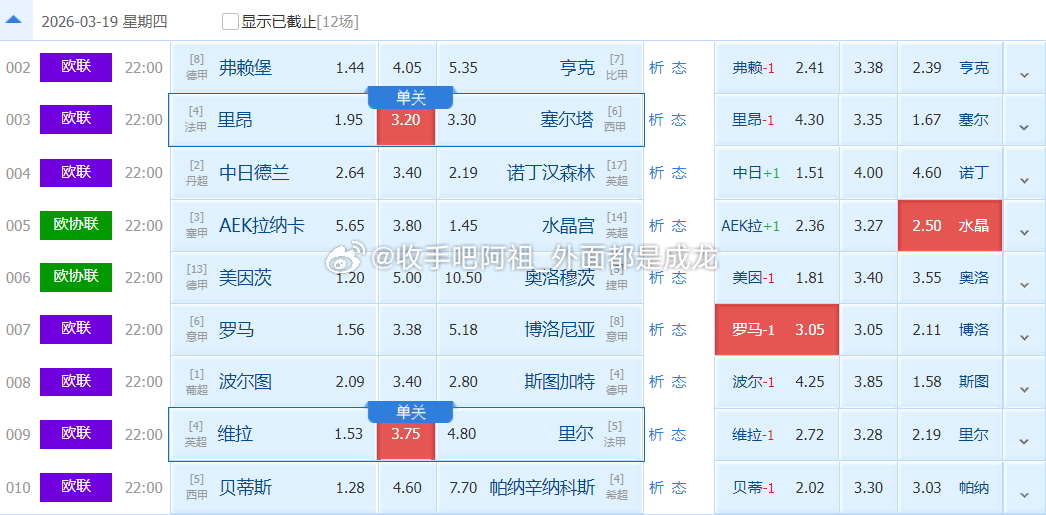
Task: Select handicap away odds 1.58 斯图
Action: (x=950, y=382)
